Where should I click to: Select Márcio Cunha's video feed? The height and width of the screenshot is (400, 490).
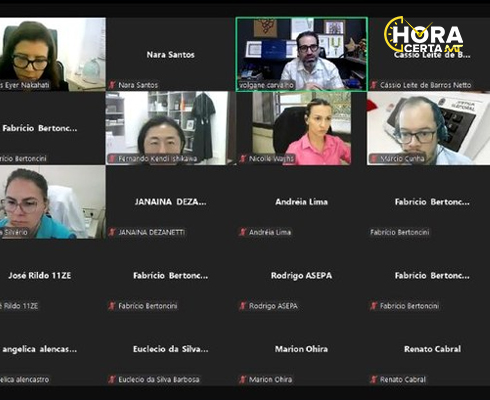pyautogui.click(x=429, y=128)
